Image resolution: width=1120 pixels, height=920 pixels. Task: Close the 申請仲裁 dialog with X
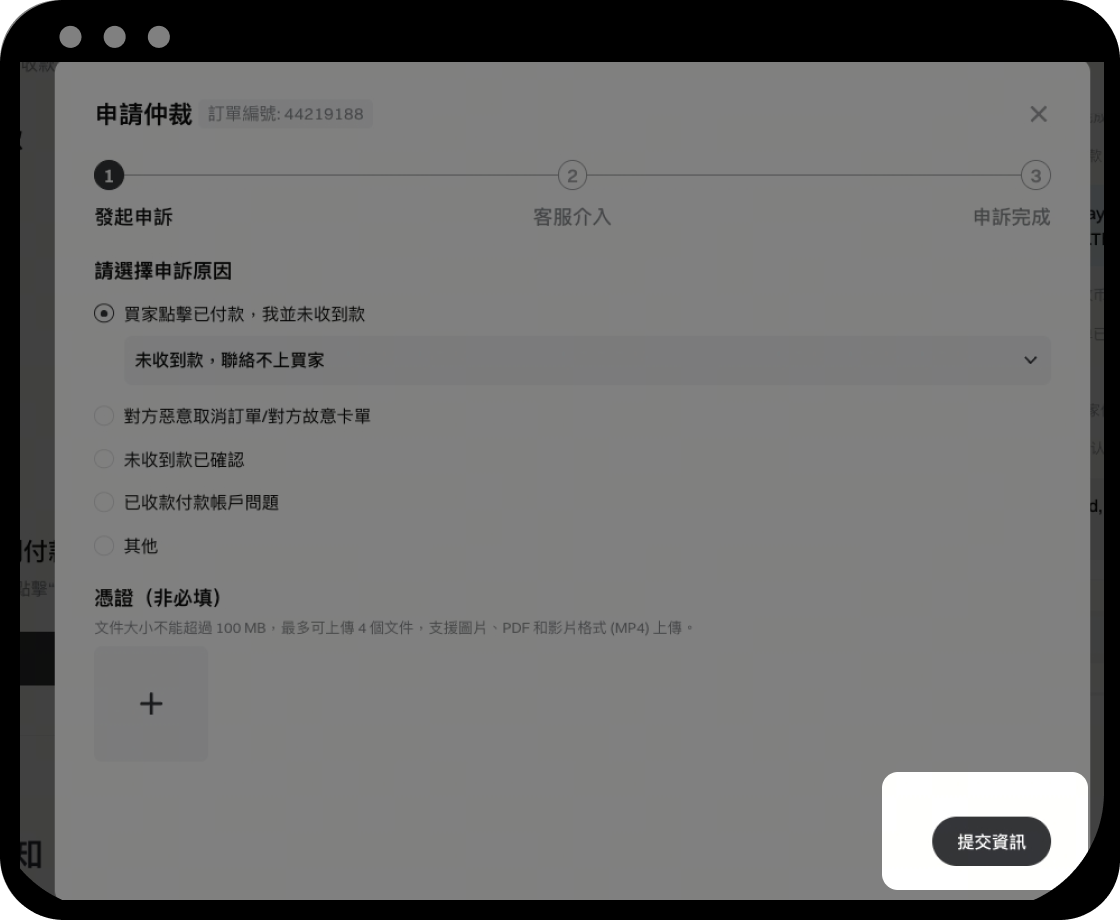click(x=1039, y=114)
